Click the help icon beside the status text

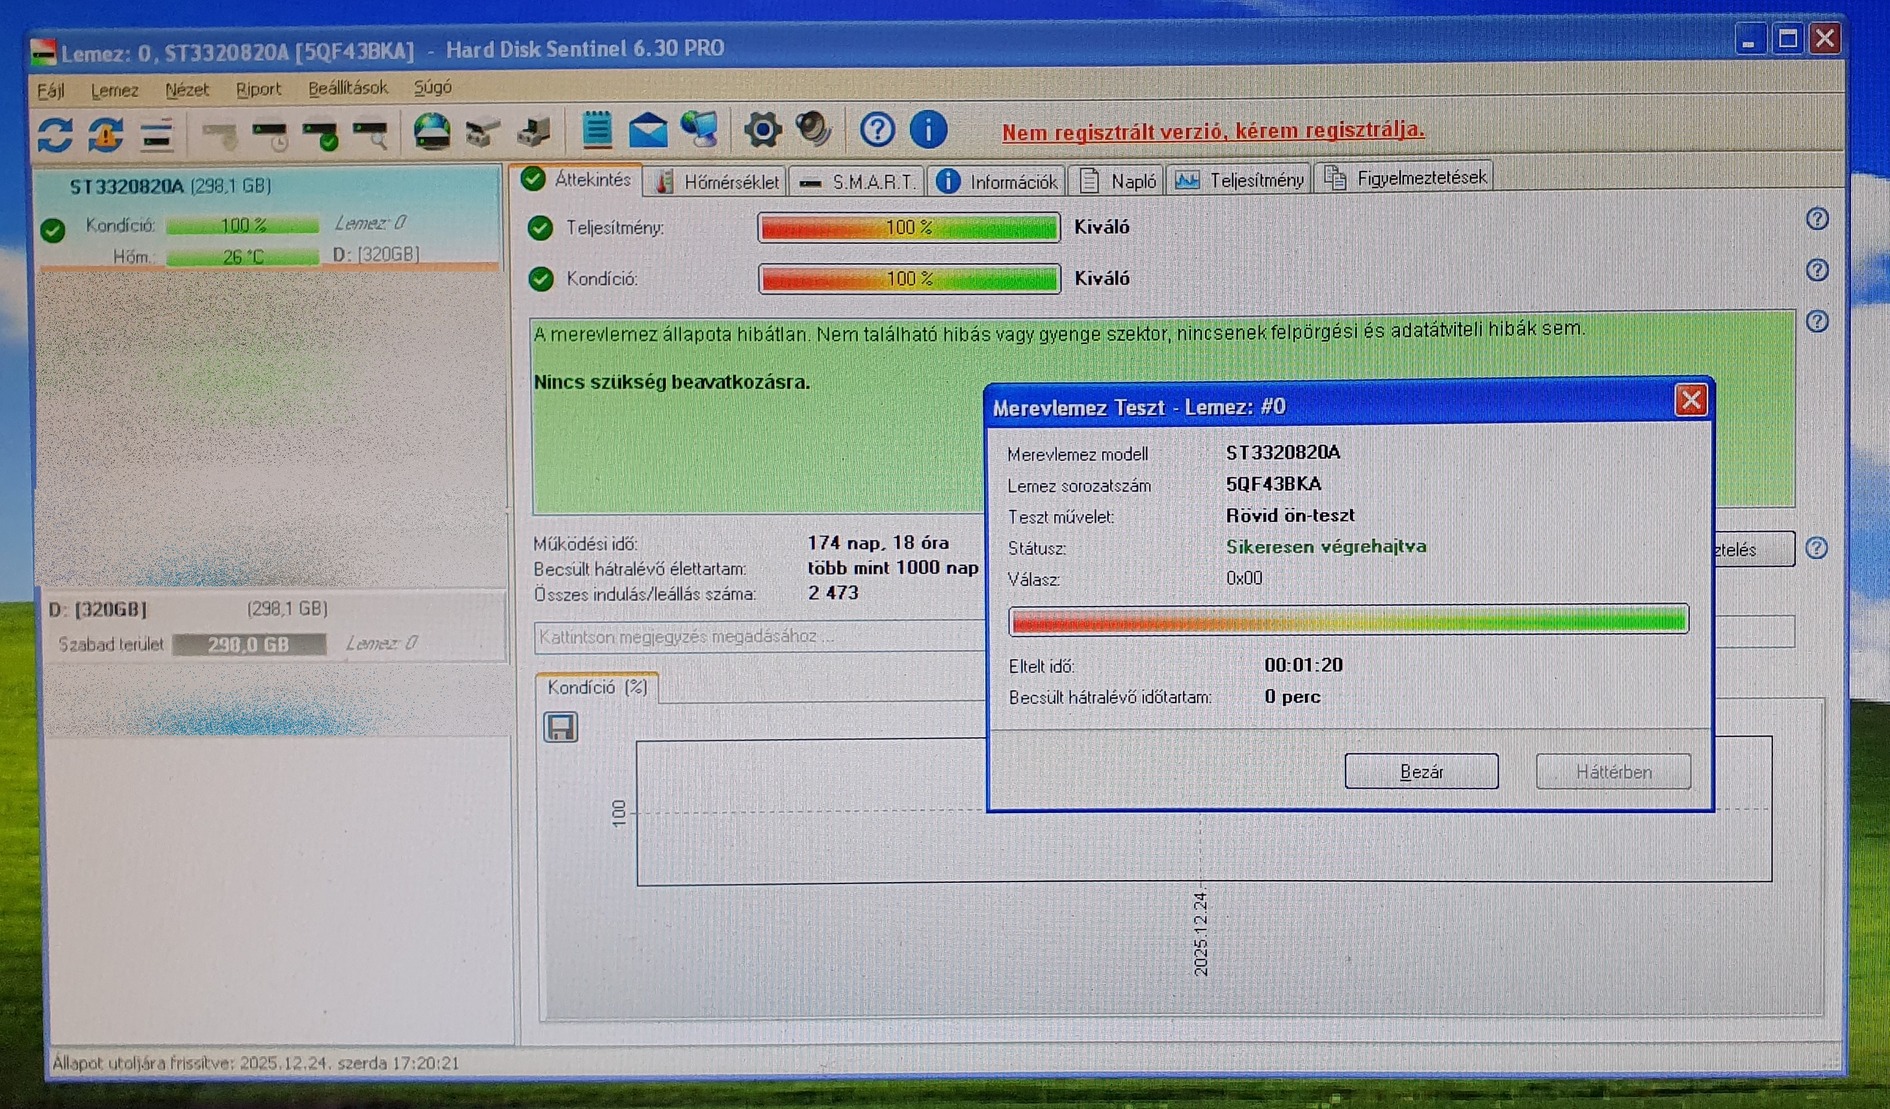[x=1817, y=321]
